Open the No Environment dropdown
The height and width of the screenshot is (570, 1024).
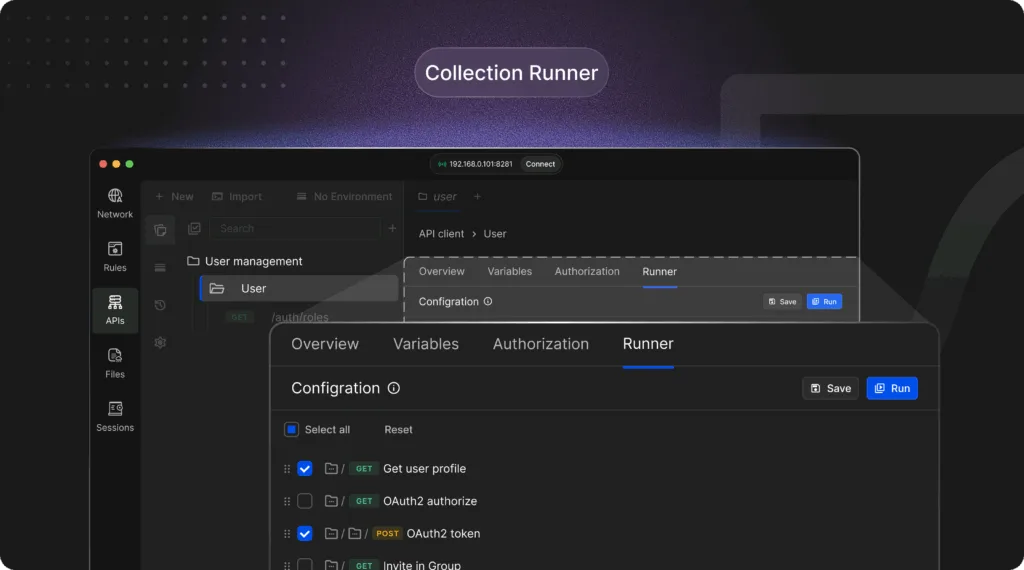pos(344,197)
